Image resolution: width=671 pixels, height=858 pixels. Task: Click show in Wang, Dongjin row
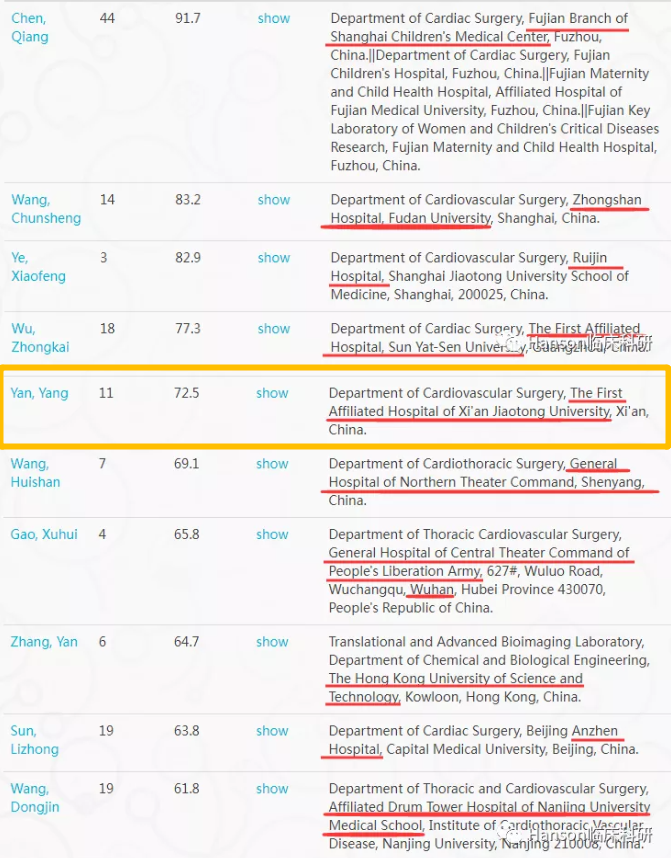[x=272, y=789]
